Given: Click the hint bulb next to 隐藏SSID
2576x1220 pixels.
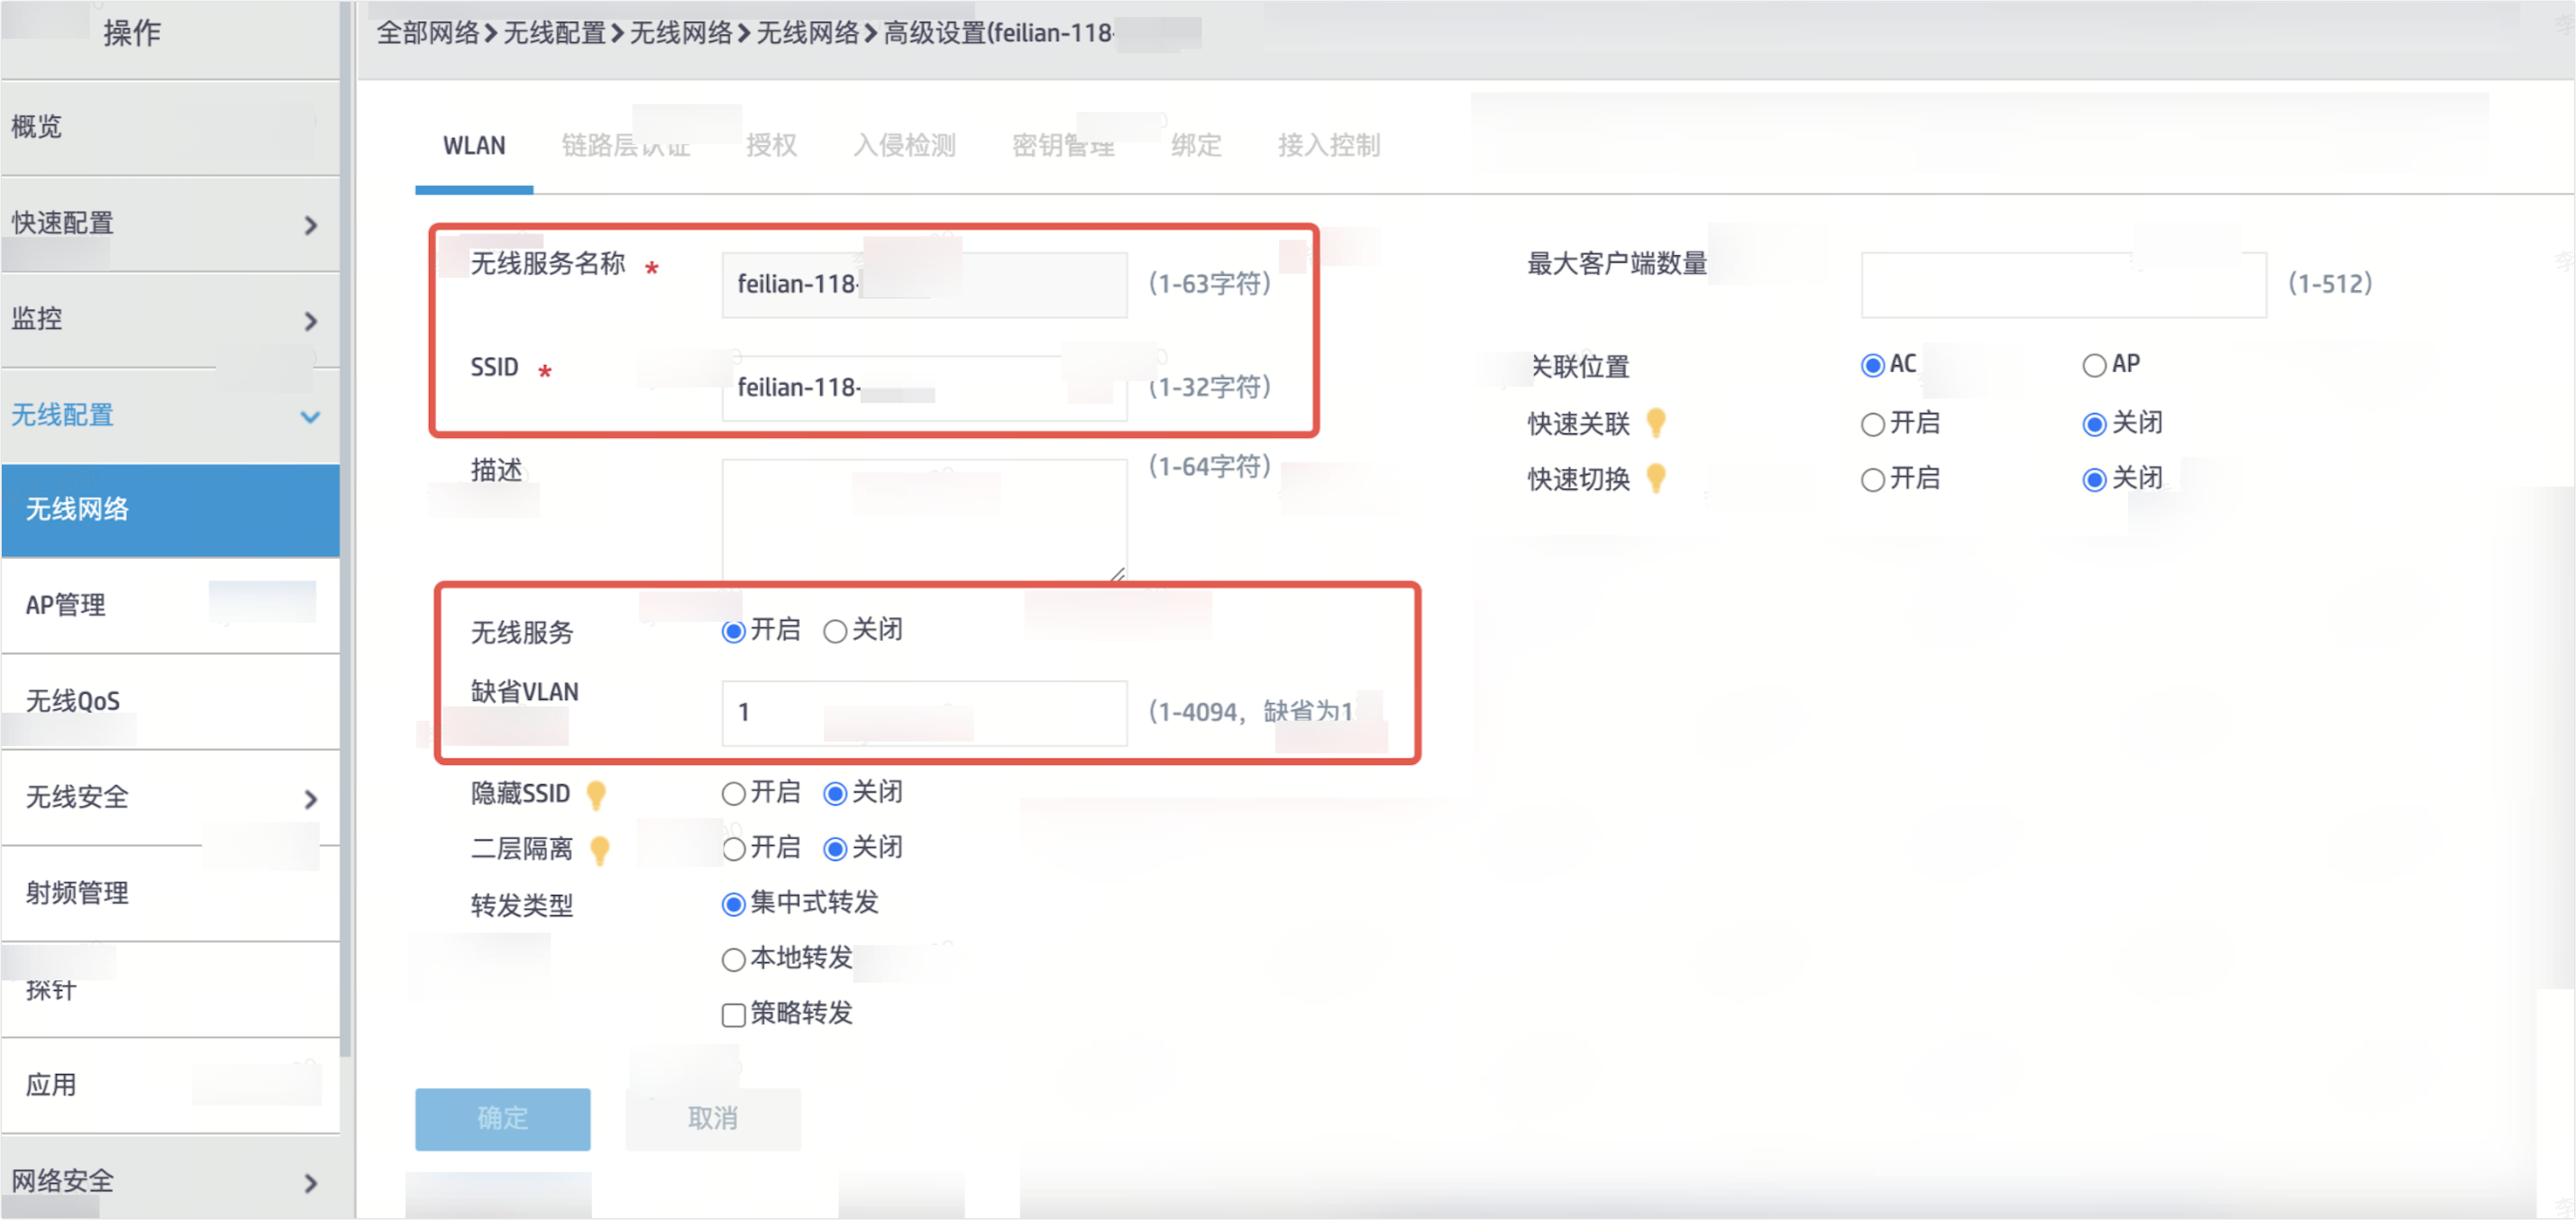Looking at the screenshot, I should (596, 794).
